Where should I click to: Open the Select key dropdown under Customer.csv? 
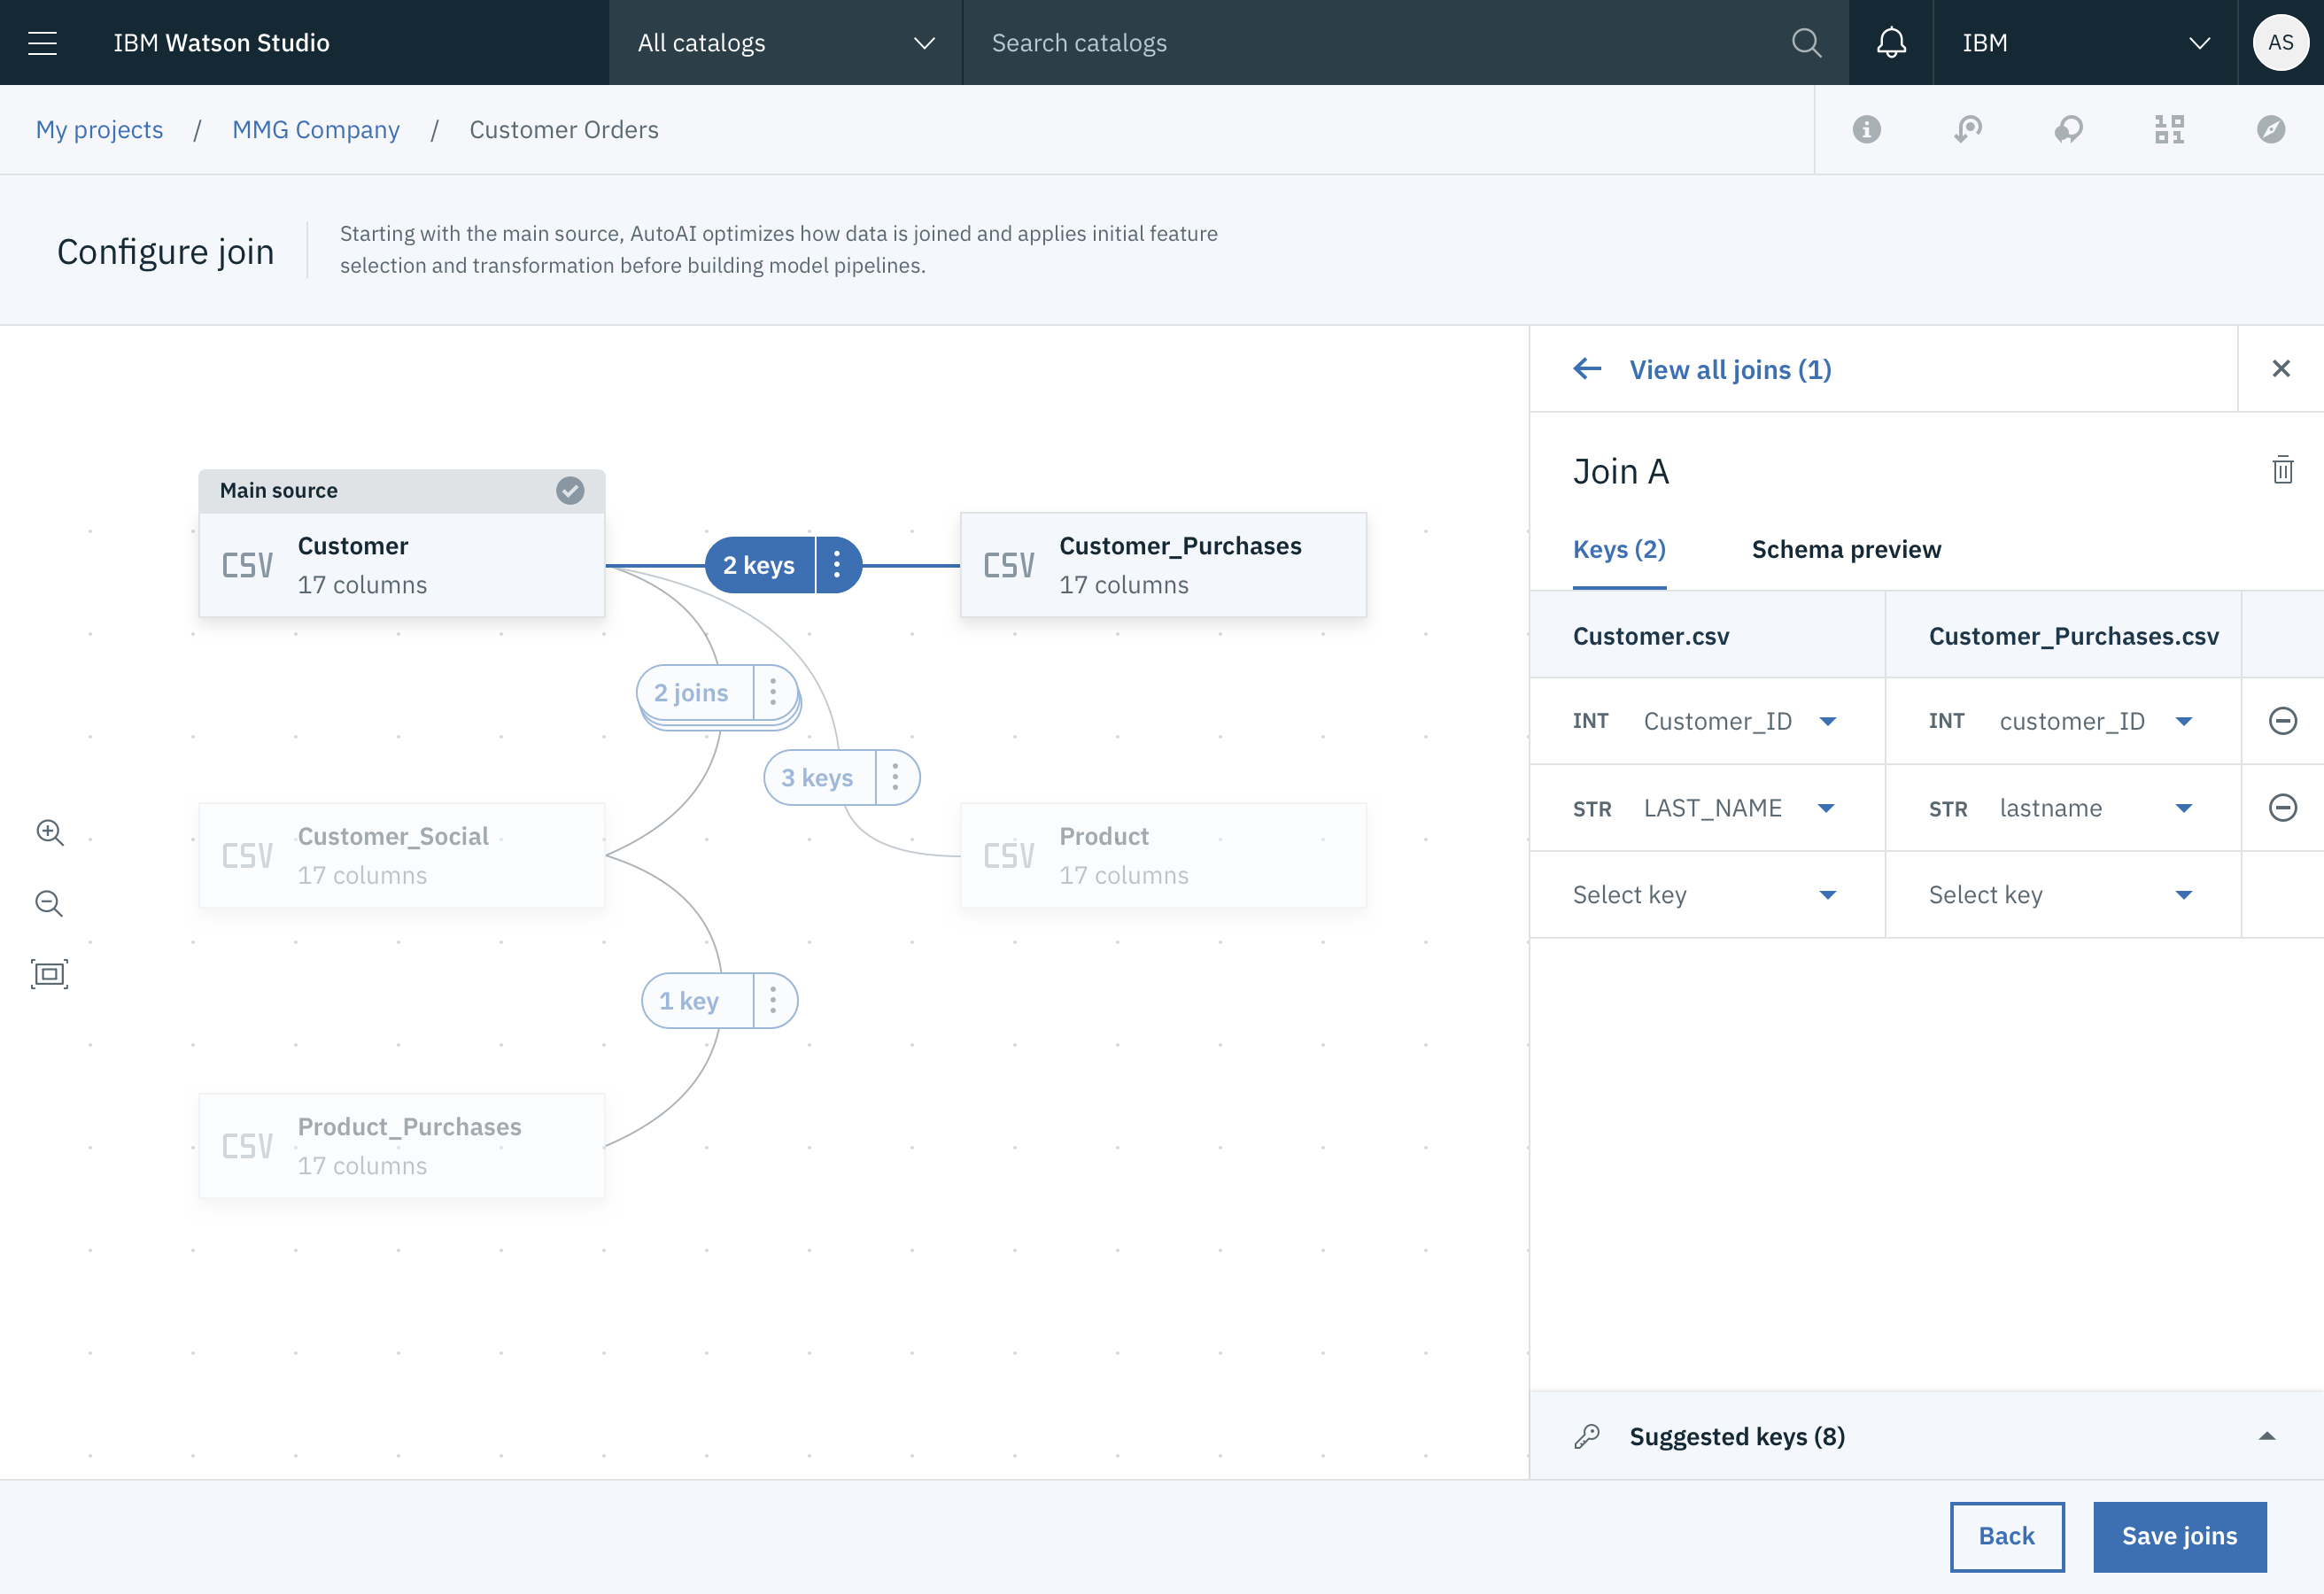point(1830,894)
